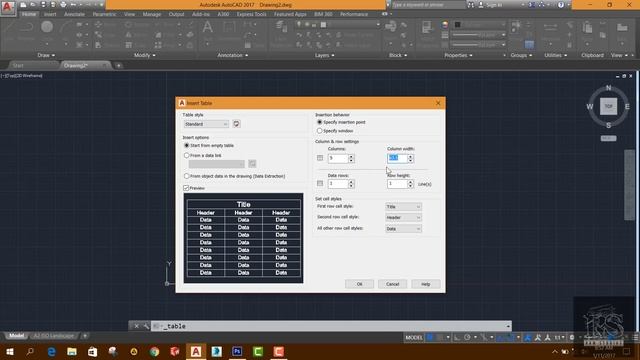Open the Table style Standard dropdown
640x360 pixels.
coord(206,124)
